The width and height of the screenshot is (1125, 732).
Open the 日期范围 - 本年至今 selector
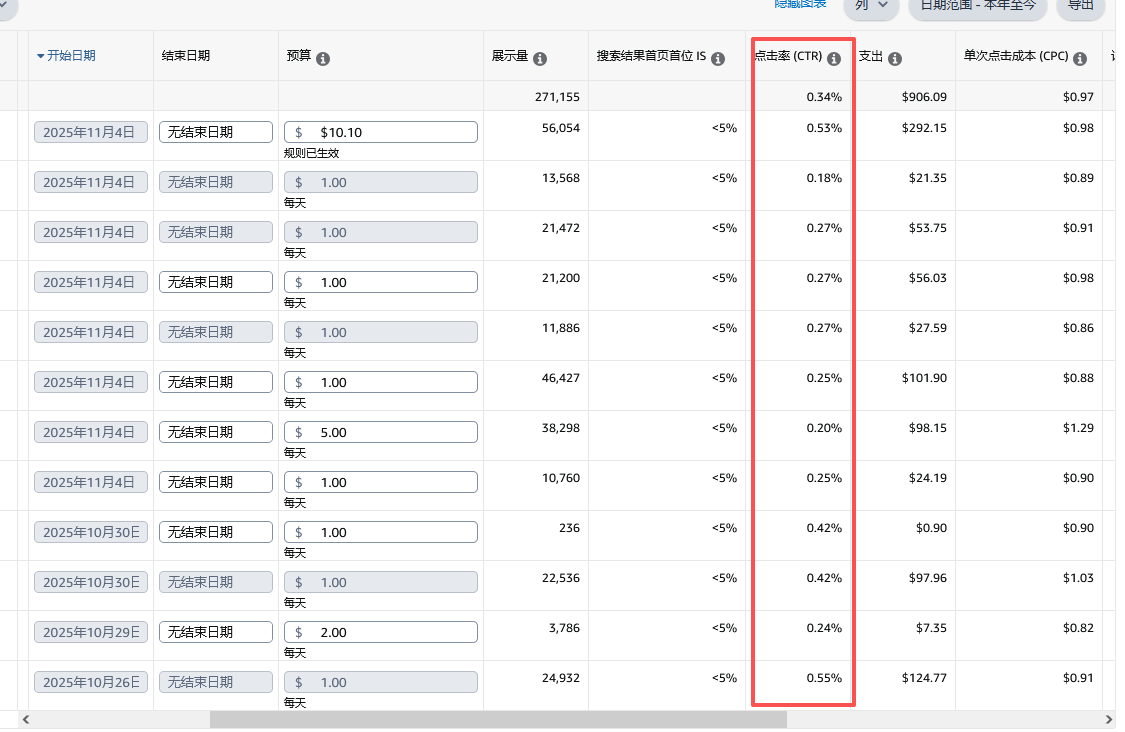tap(977, 5)
